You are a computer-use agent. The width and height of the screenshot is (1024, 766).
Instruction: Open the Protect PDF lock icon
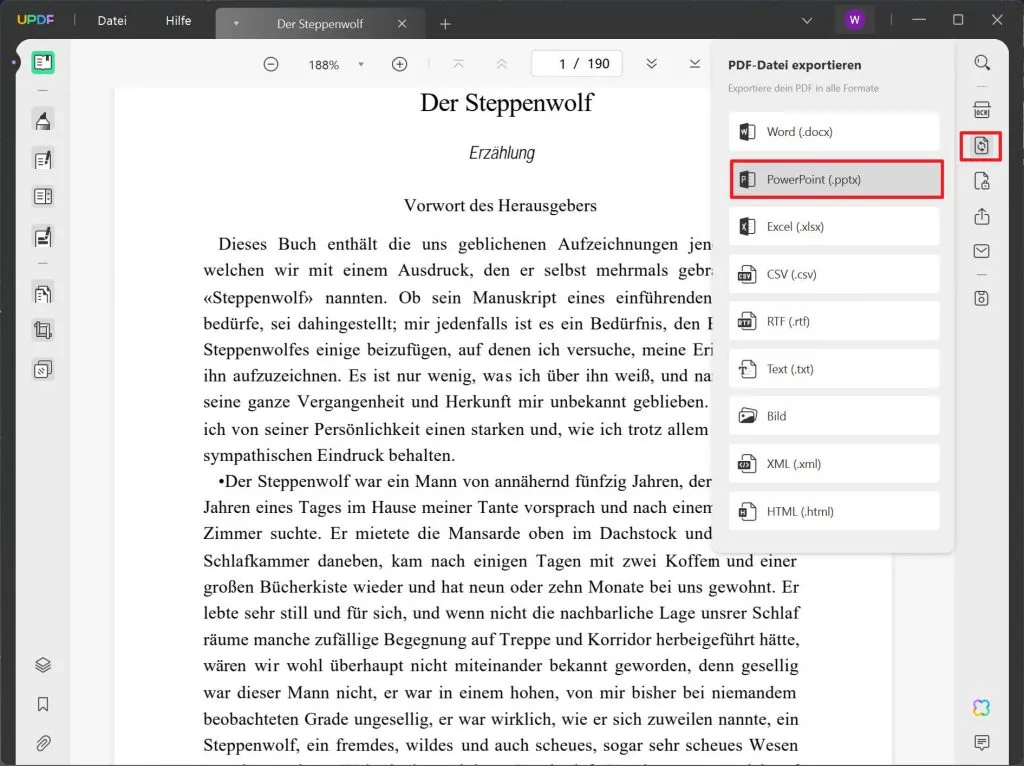click(x=982, y=181)
